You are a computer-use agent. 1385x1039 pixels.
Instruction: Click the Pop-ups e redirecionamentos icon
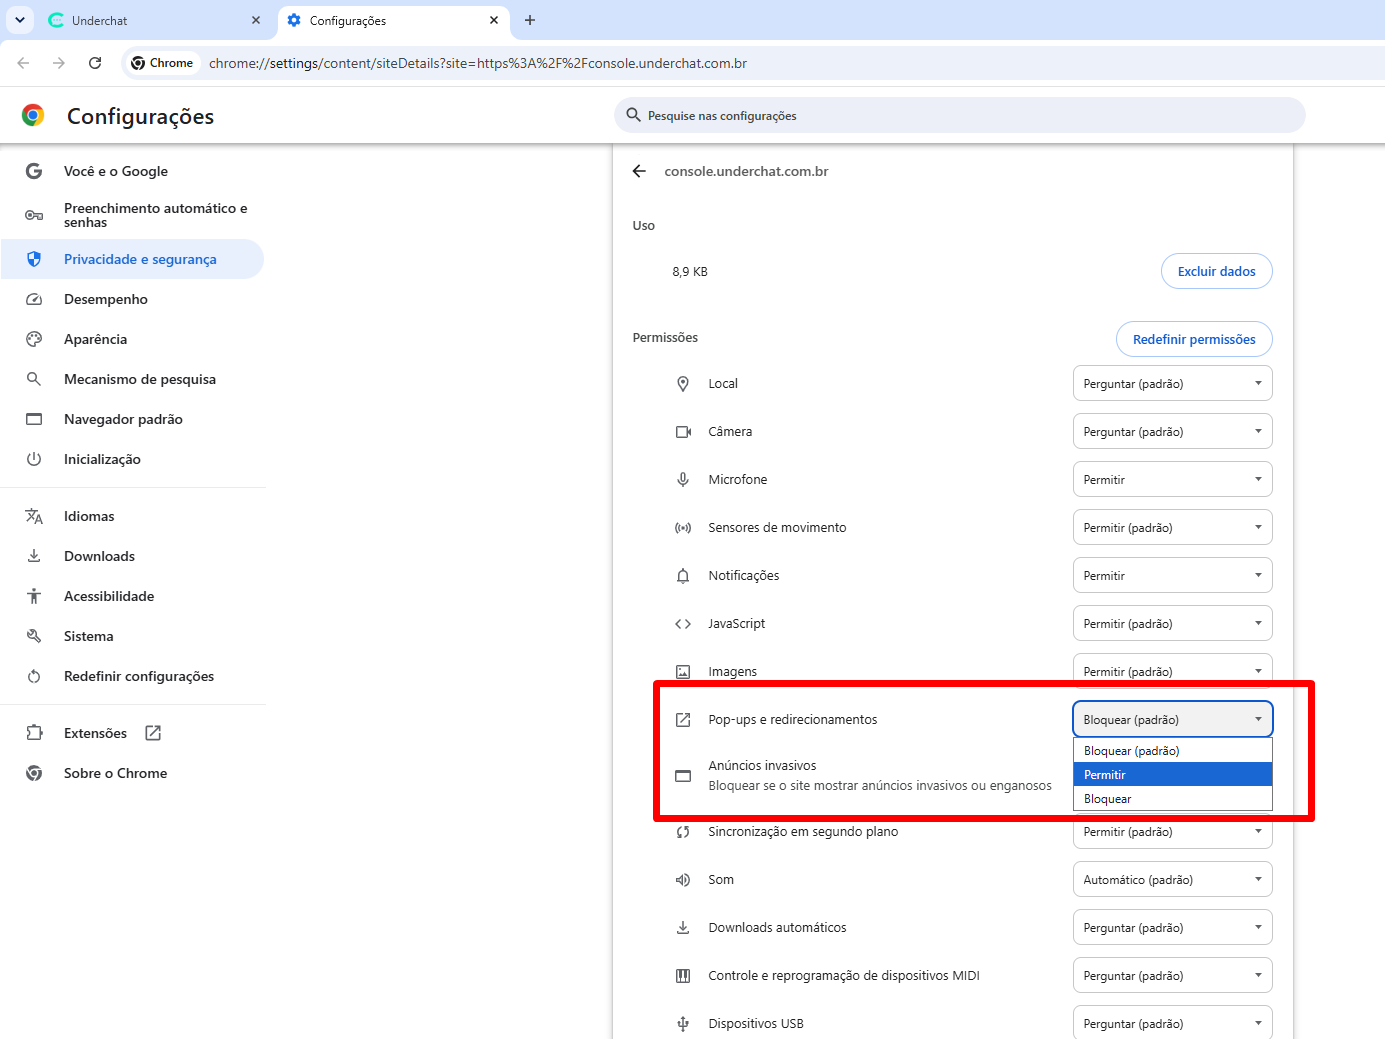pos(683,719)
